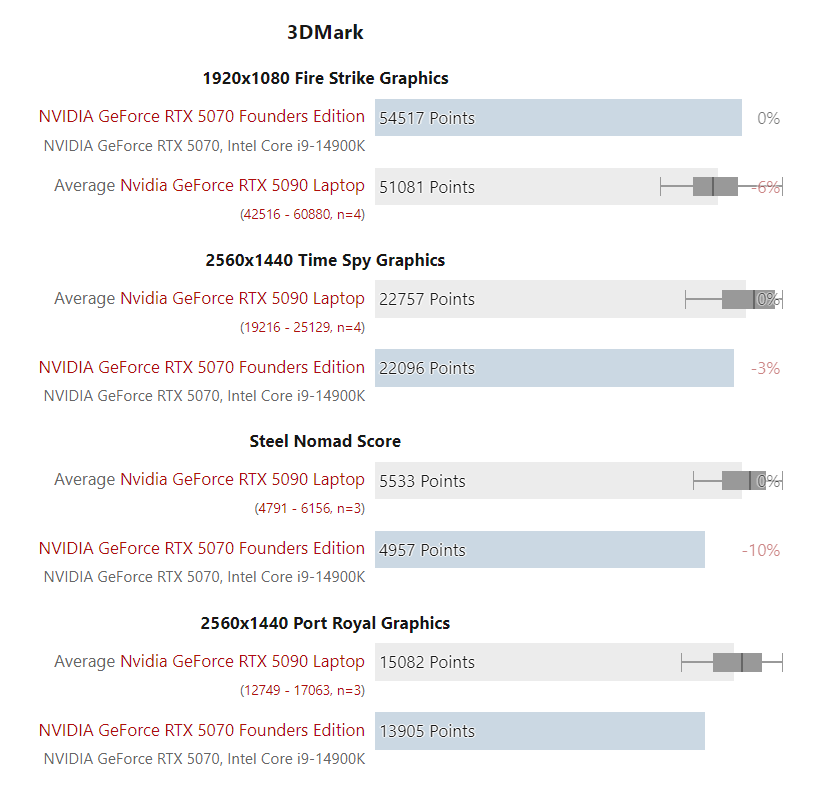Click the (12749 - 17063, n=3) range text
Screen dimensions: 840x798
(302, 690)
